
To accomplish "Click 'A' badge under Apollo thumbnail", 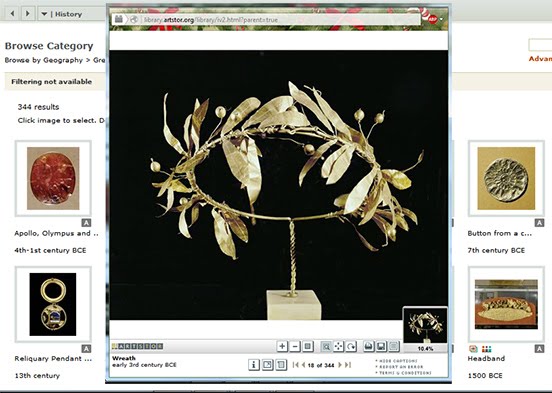I will [x=86, y=223].
